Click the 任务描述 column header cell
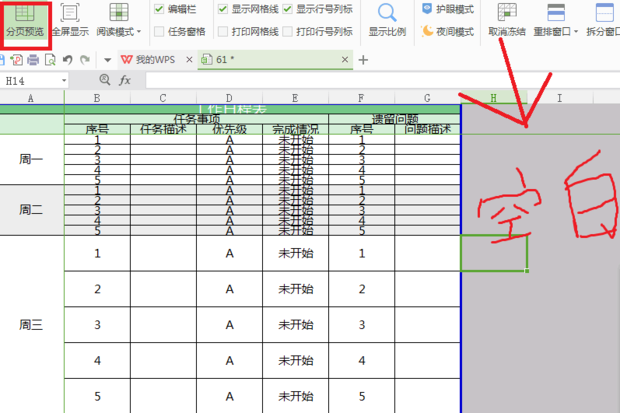The width and height of the screenshot is (620, 413). pyautogui.click(x=163, y=129)
